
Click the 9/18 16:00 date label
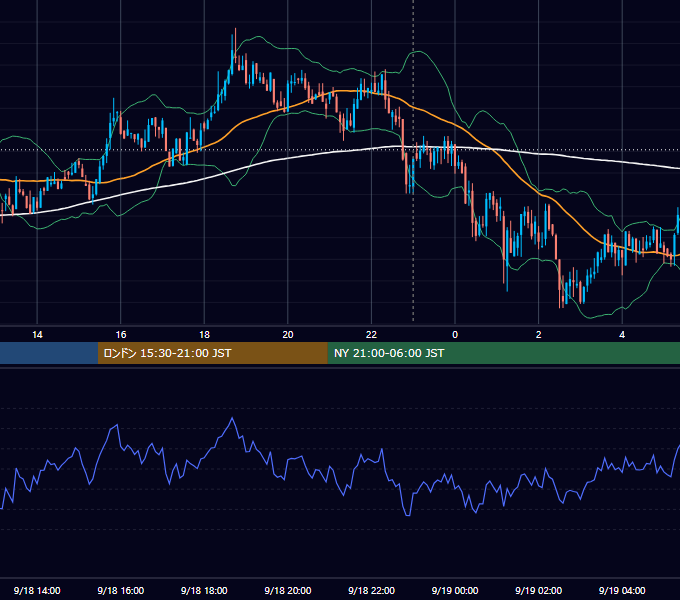[121, 590]
